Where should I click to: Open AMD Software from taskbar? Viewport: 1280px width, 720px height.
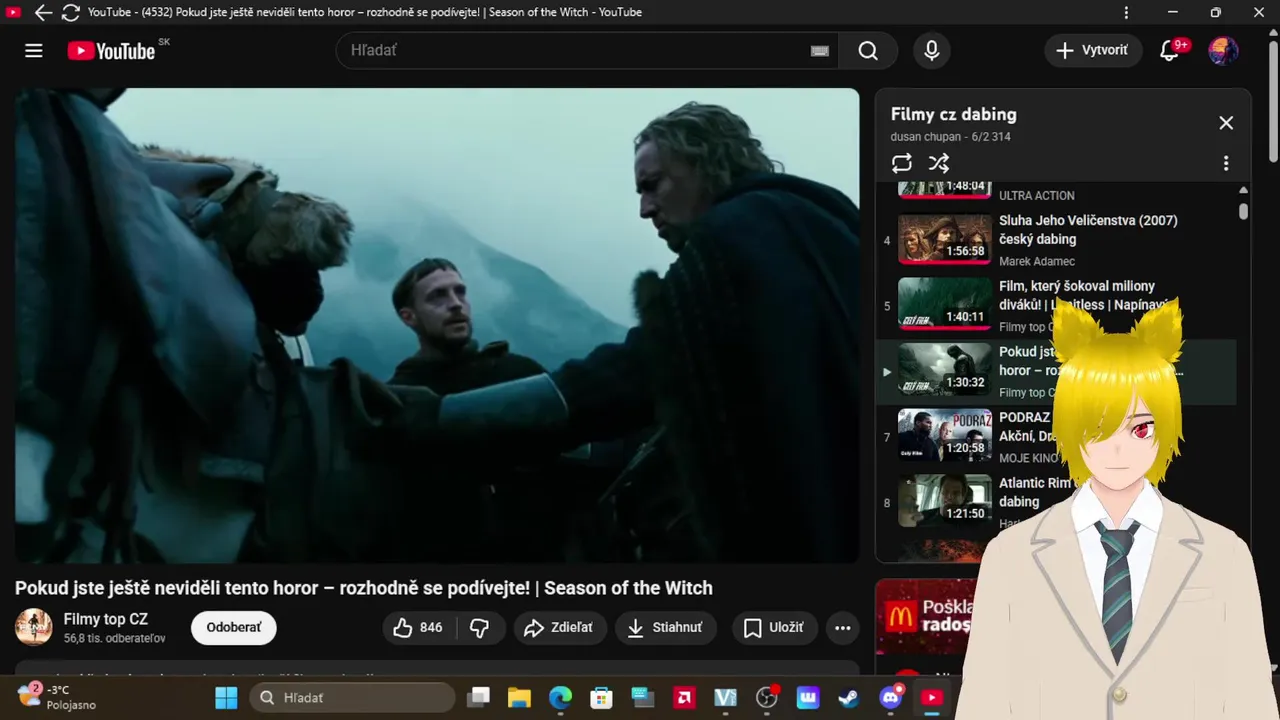click(x=685, y=697)
